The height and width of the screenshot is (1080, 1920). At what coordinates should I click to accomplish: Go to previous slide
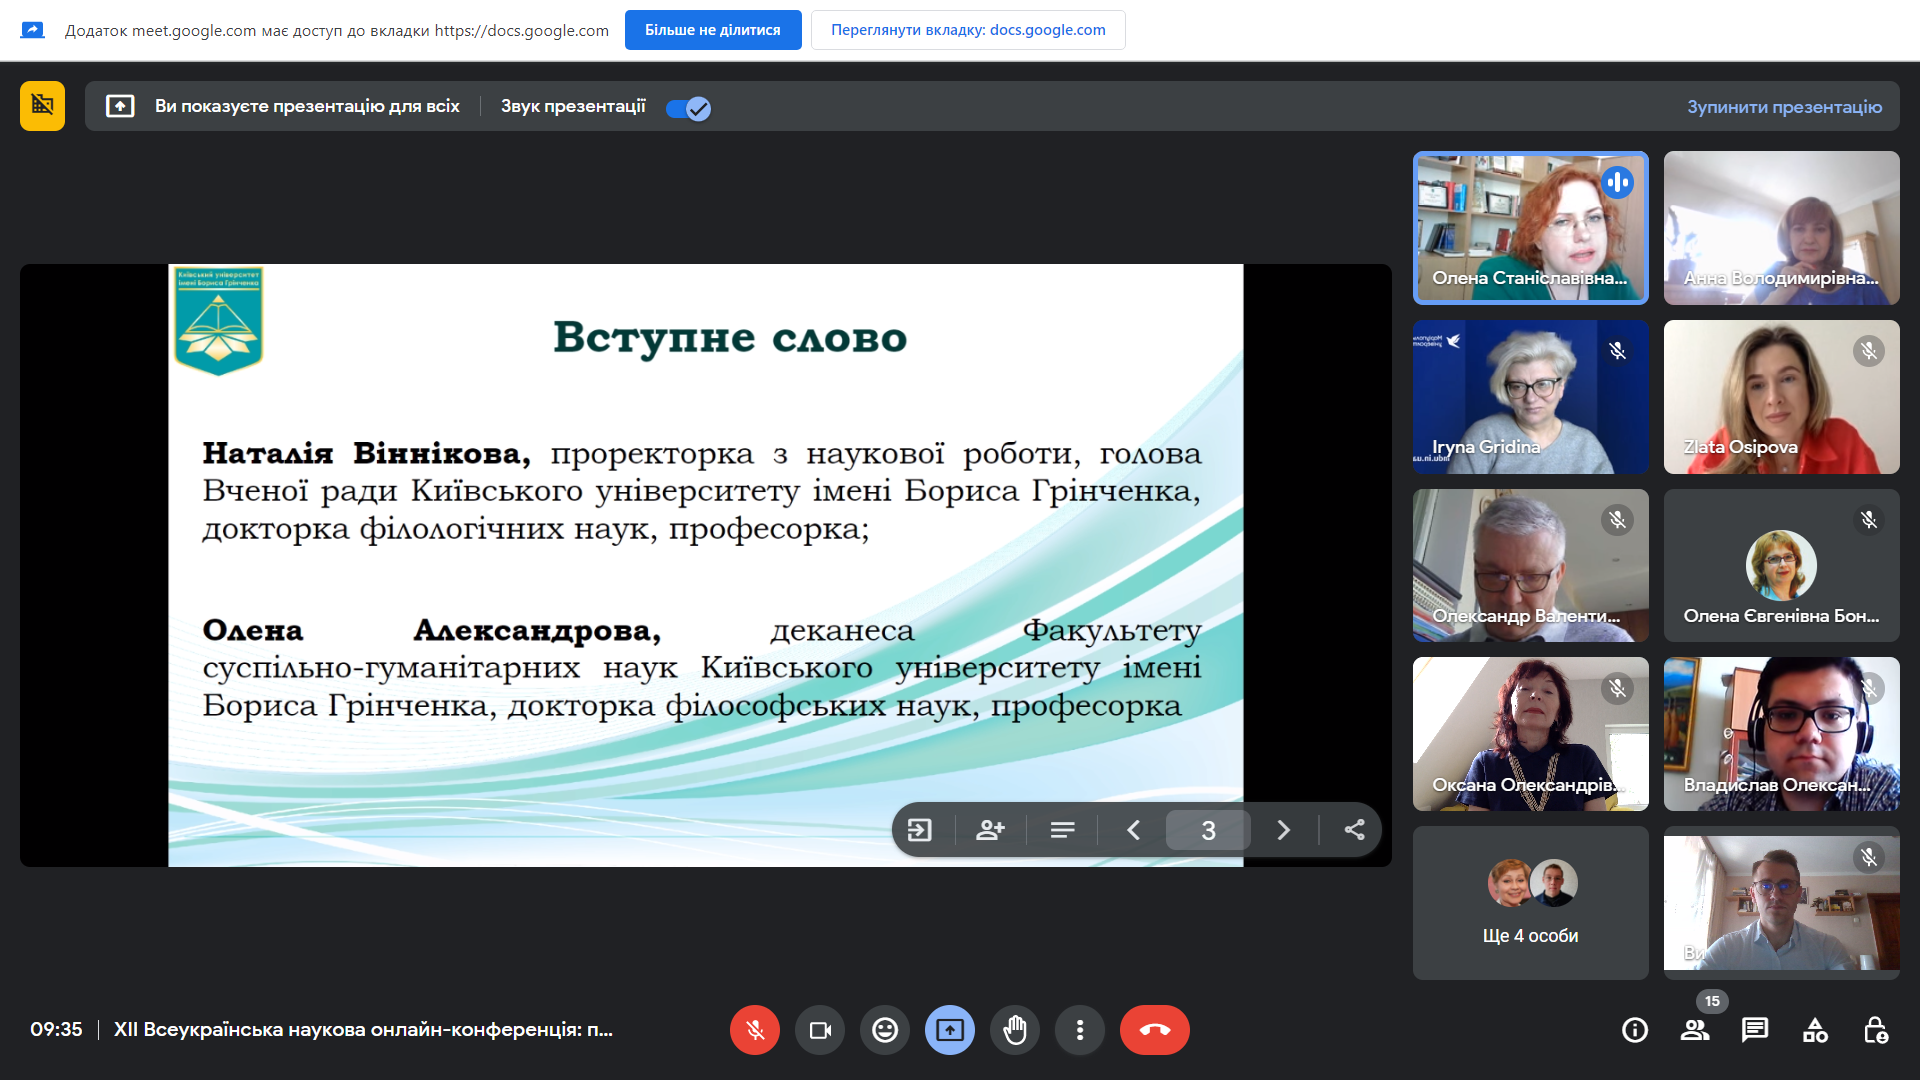point(1133,830)
